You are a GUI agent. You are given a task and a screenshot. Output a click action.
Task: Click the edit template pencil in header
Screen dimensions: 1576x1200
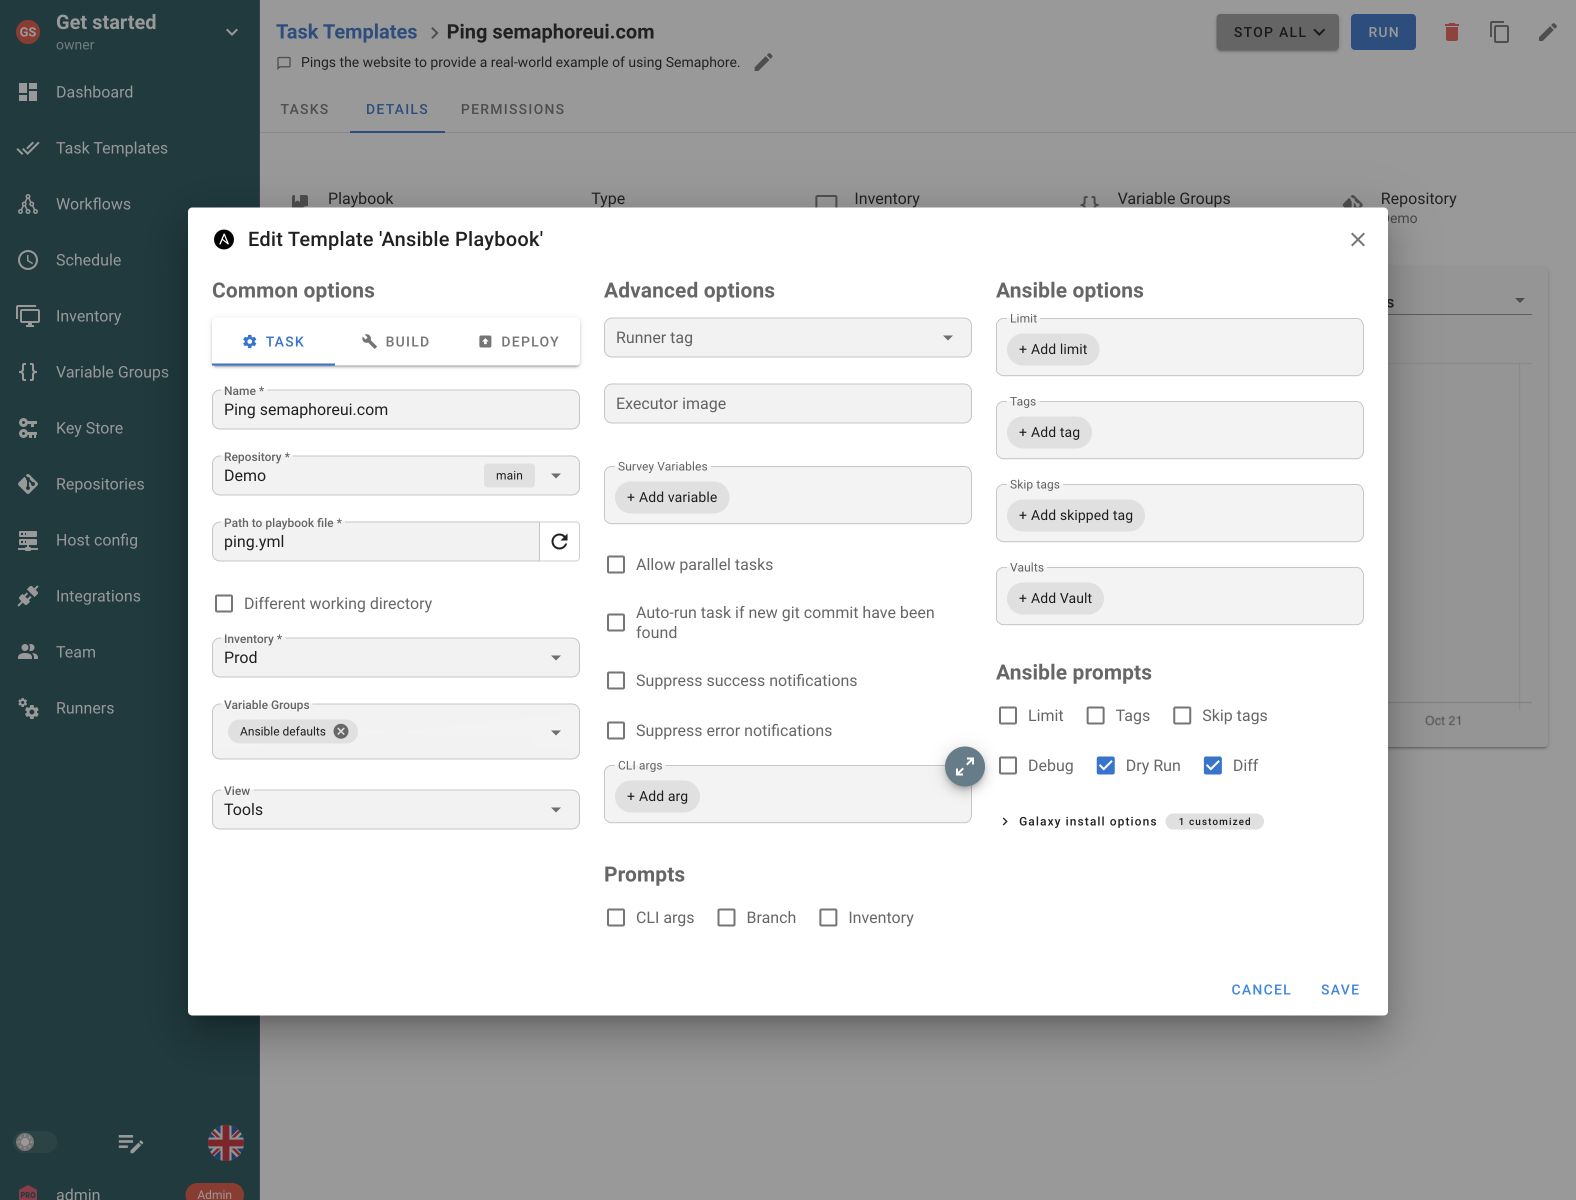(x=1547, y=32)
